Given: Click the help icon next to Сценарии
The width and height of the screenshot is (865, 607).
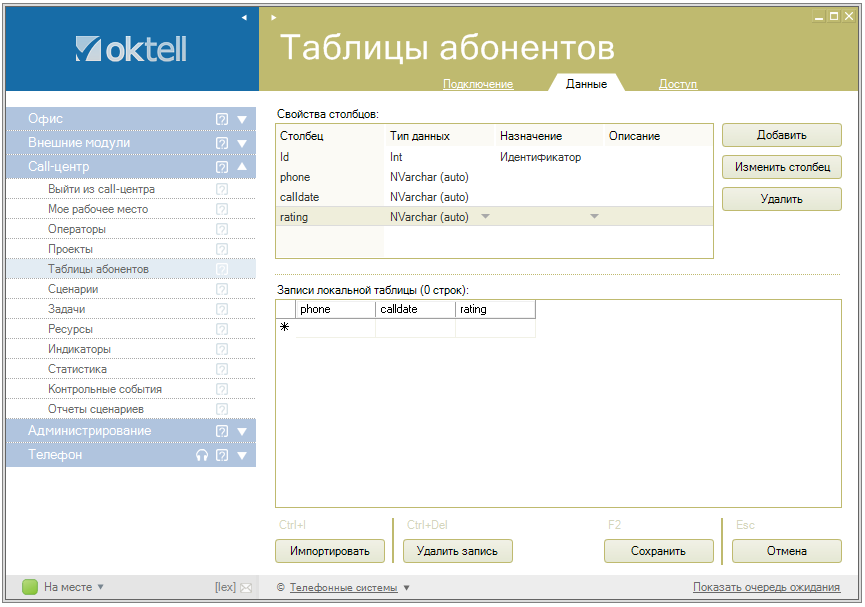Looking at the screenshot, I should (222, 289).
